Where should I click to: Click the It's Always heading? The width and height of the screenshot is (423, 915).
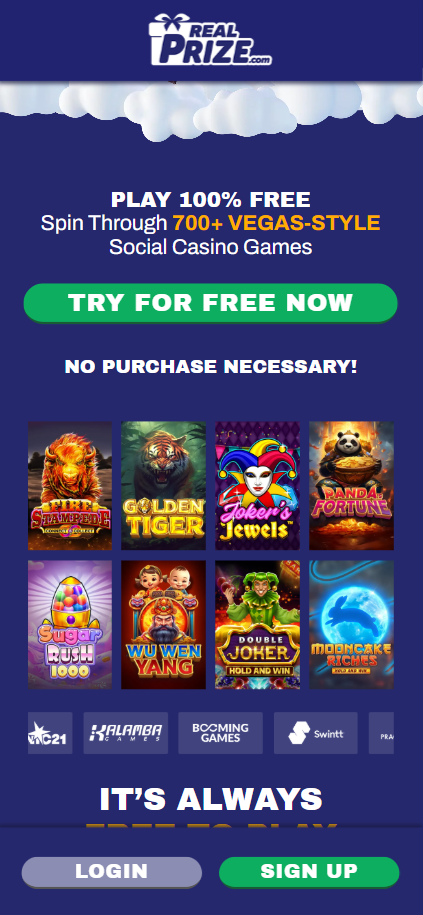pyautogui.click(x=211, y=799)
